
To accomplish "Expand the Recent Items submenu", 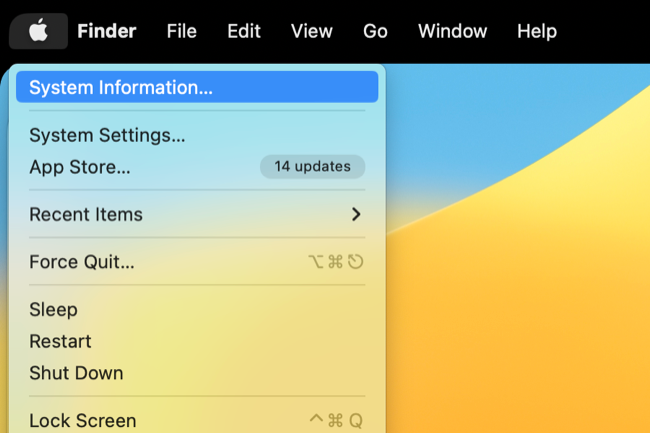I will [197, 214].
